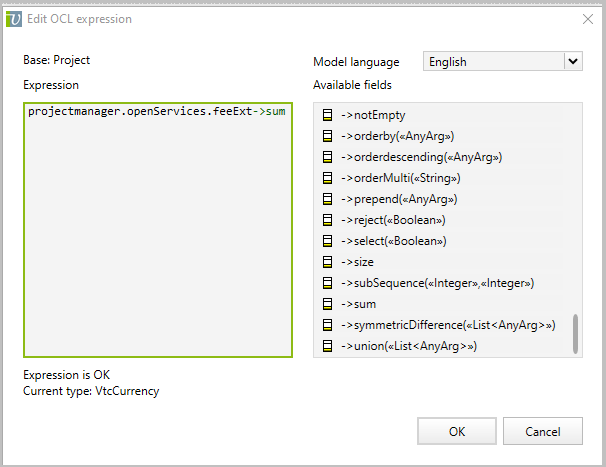Click the Available fields scrollbar thumb

[x=576, y=334]
